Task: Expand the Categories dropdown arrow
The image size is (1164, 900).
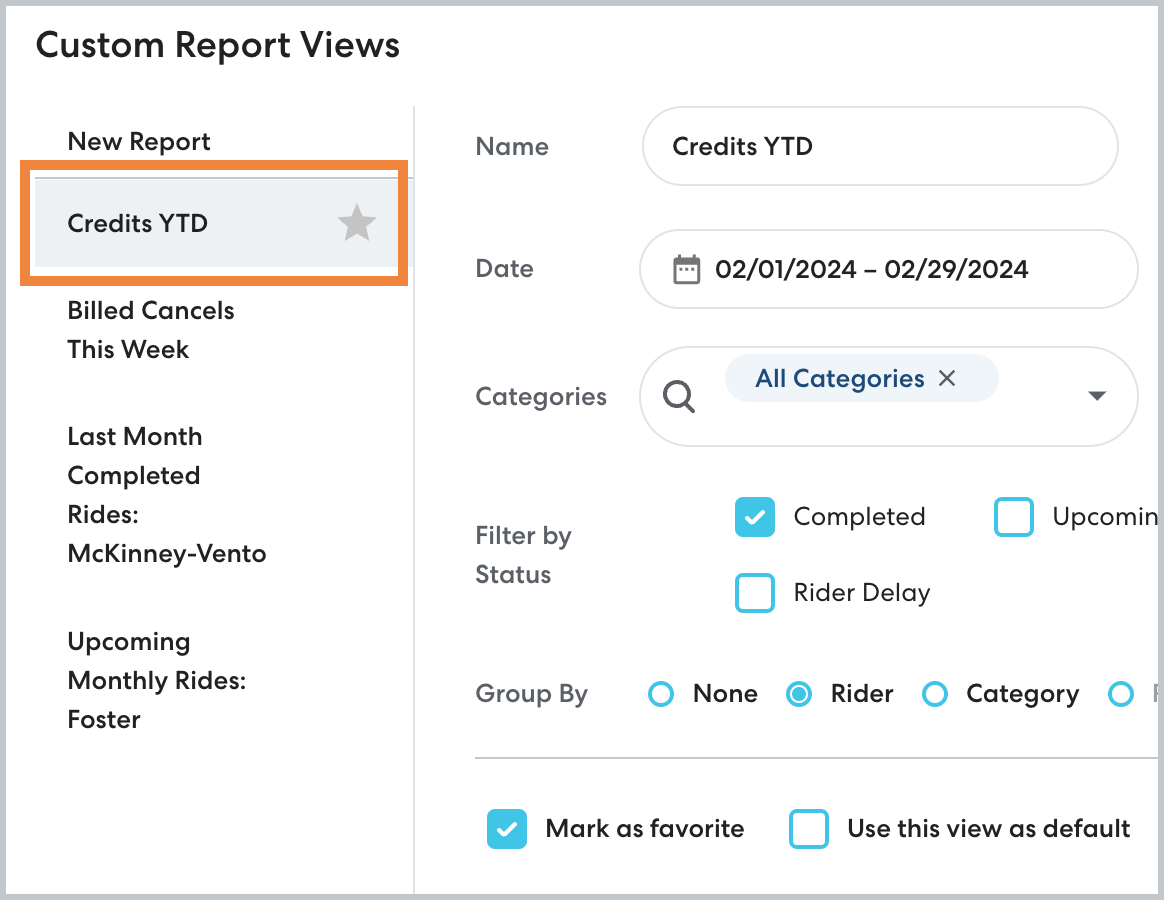Action: 1097,396
